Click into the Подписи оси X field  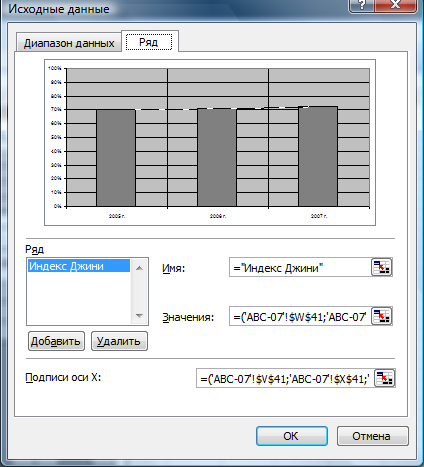point(285,378)
